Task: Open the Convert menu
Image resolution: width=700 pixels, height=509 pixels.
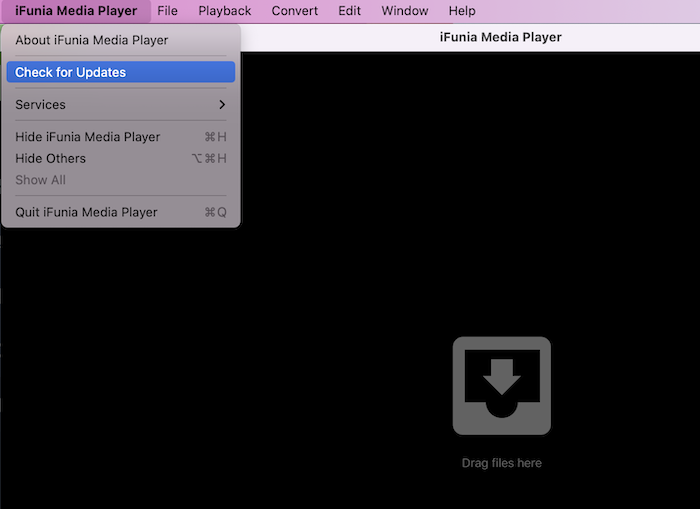Action: (295, 11)
